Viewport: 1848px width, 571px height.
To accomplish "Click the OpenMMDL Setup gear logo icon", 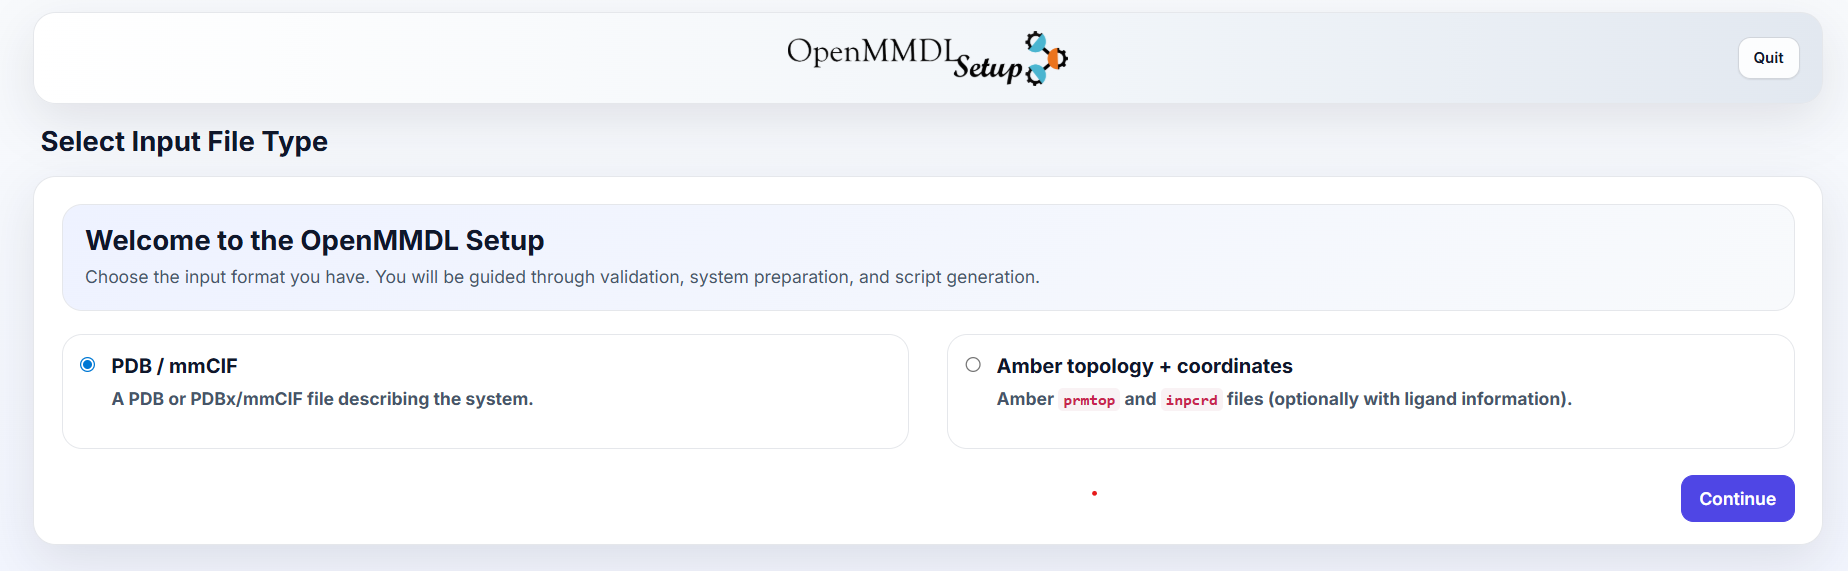I will pyautogui.click(x=1046, y=58).
